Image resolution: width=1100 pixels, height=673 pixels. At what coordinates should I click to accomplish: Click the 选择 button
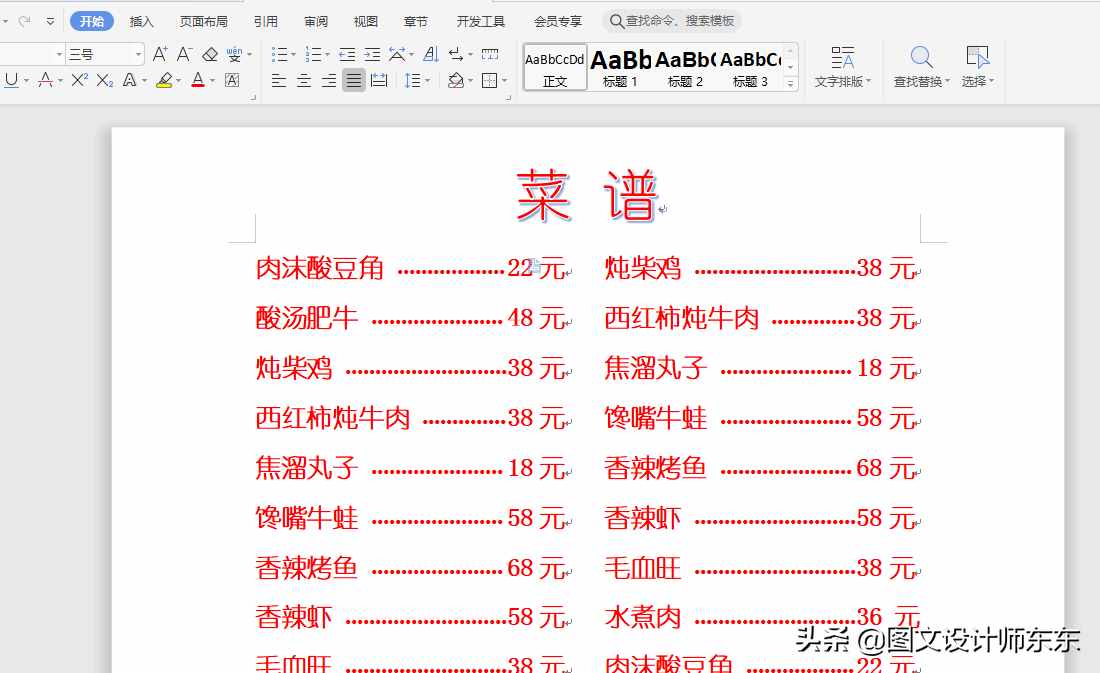coord(977,67)
